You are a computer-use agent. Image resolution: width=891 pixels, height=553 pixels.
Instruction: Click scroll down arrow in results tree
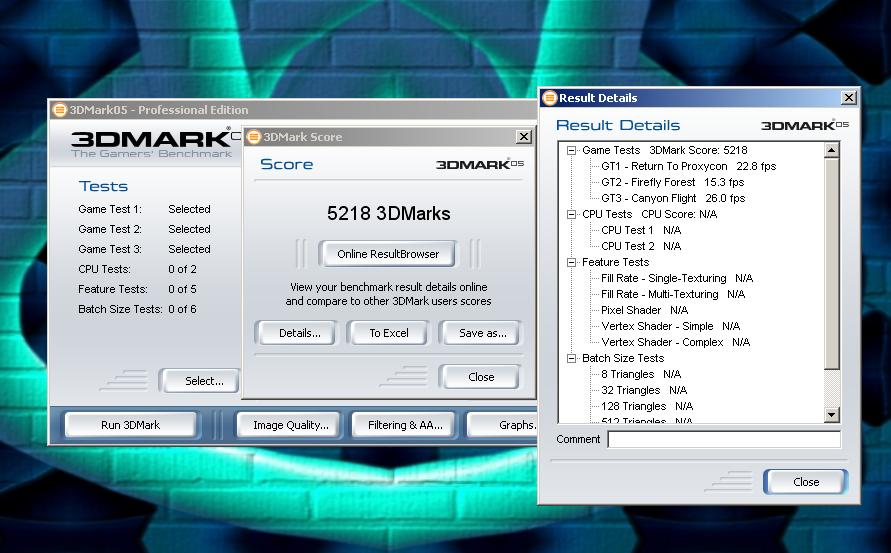click(x=831, y=414)
